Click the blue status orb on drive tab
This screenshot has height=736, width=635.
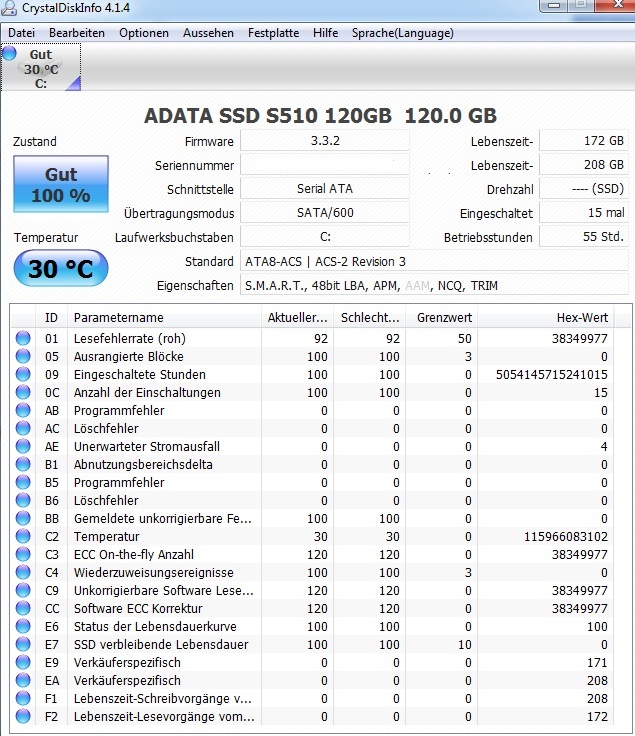pos(9,53)
